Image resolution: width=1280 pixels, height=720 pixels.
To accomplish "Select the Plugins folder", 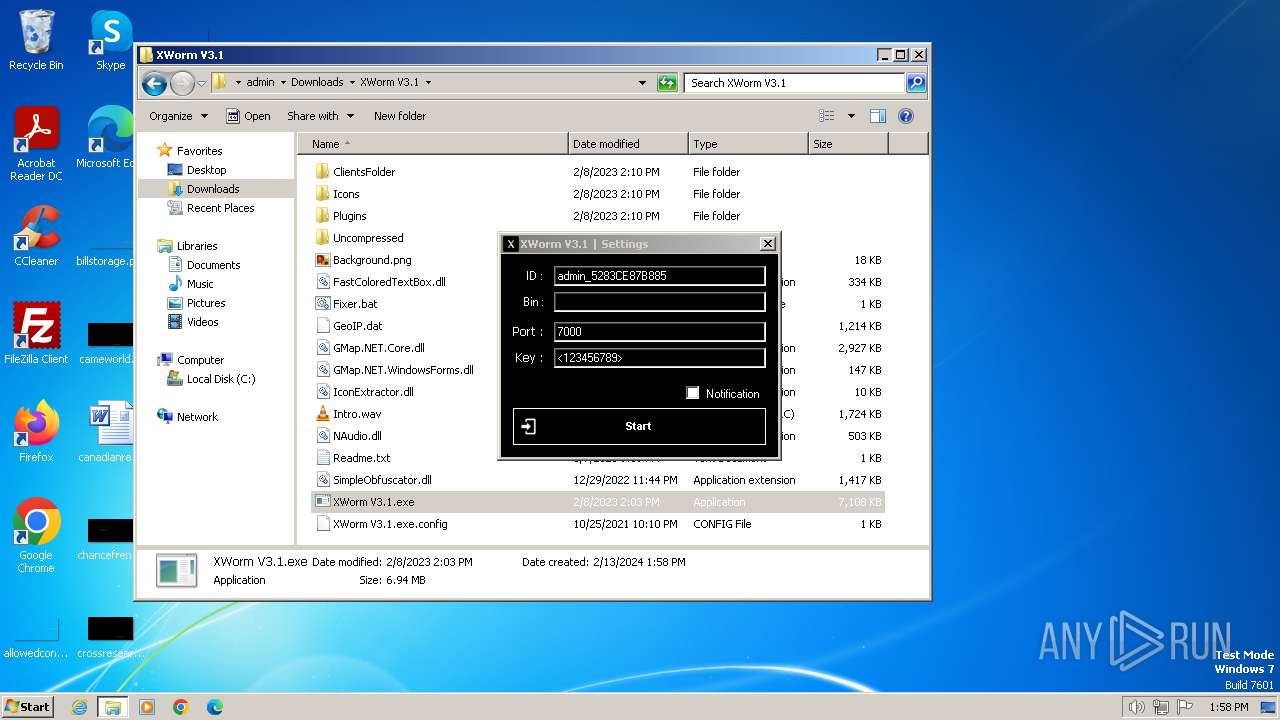I will coord(349,216).
